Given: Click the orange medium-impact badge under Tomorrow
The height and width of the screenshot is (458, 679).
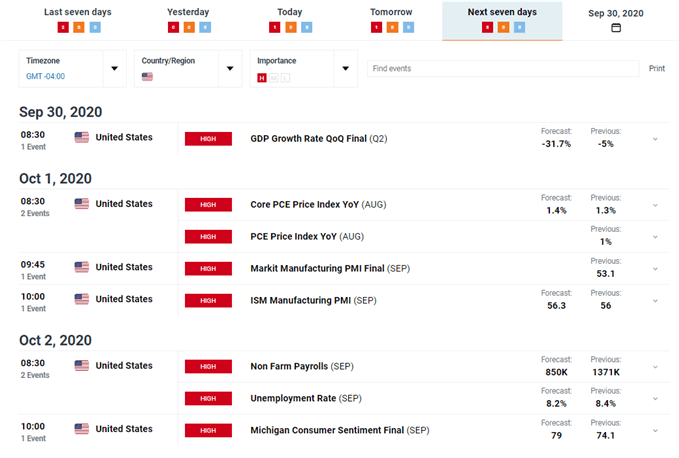Looking at the screenshot, I should coord(392,28).
